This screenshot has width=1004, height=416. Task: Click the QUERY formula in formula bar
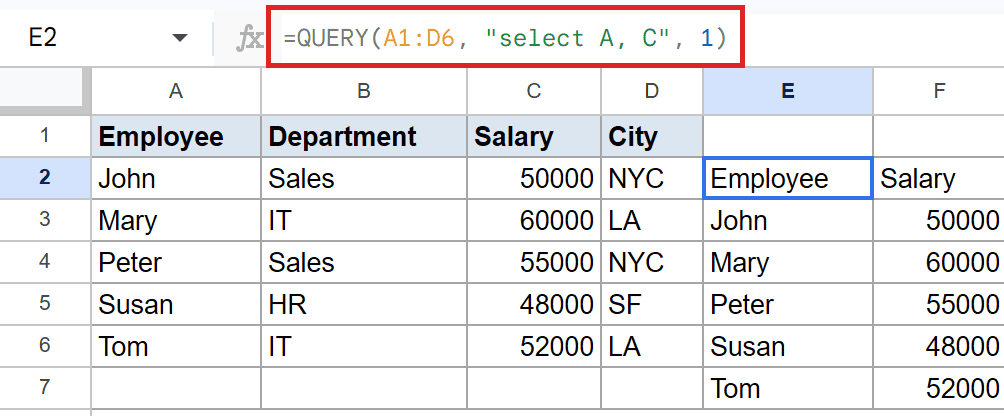(x=505, y=38)
